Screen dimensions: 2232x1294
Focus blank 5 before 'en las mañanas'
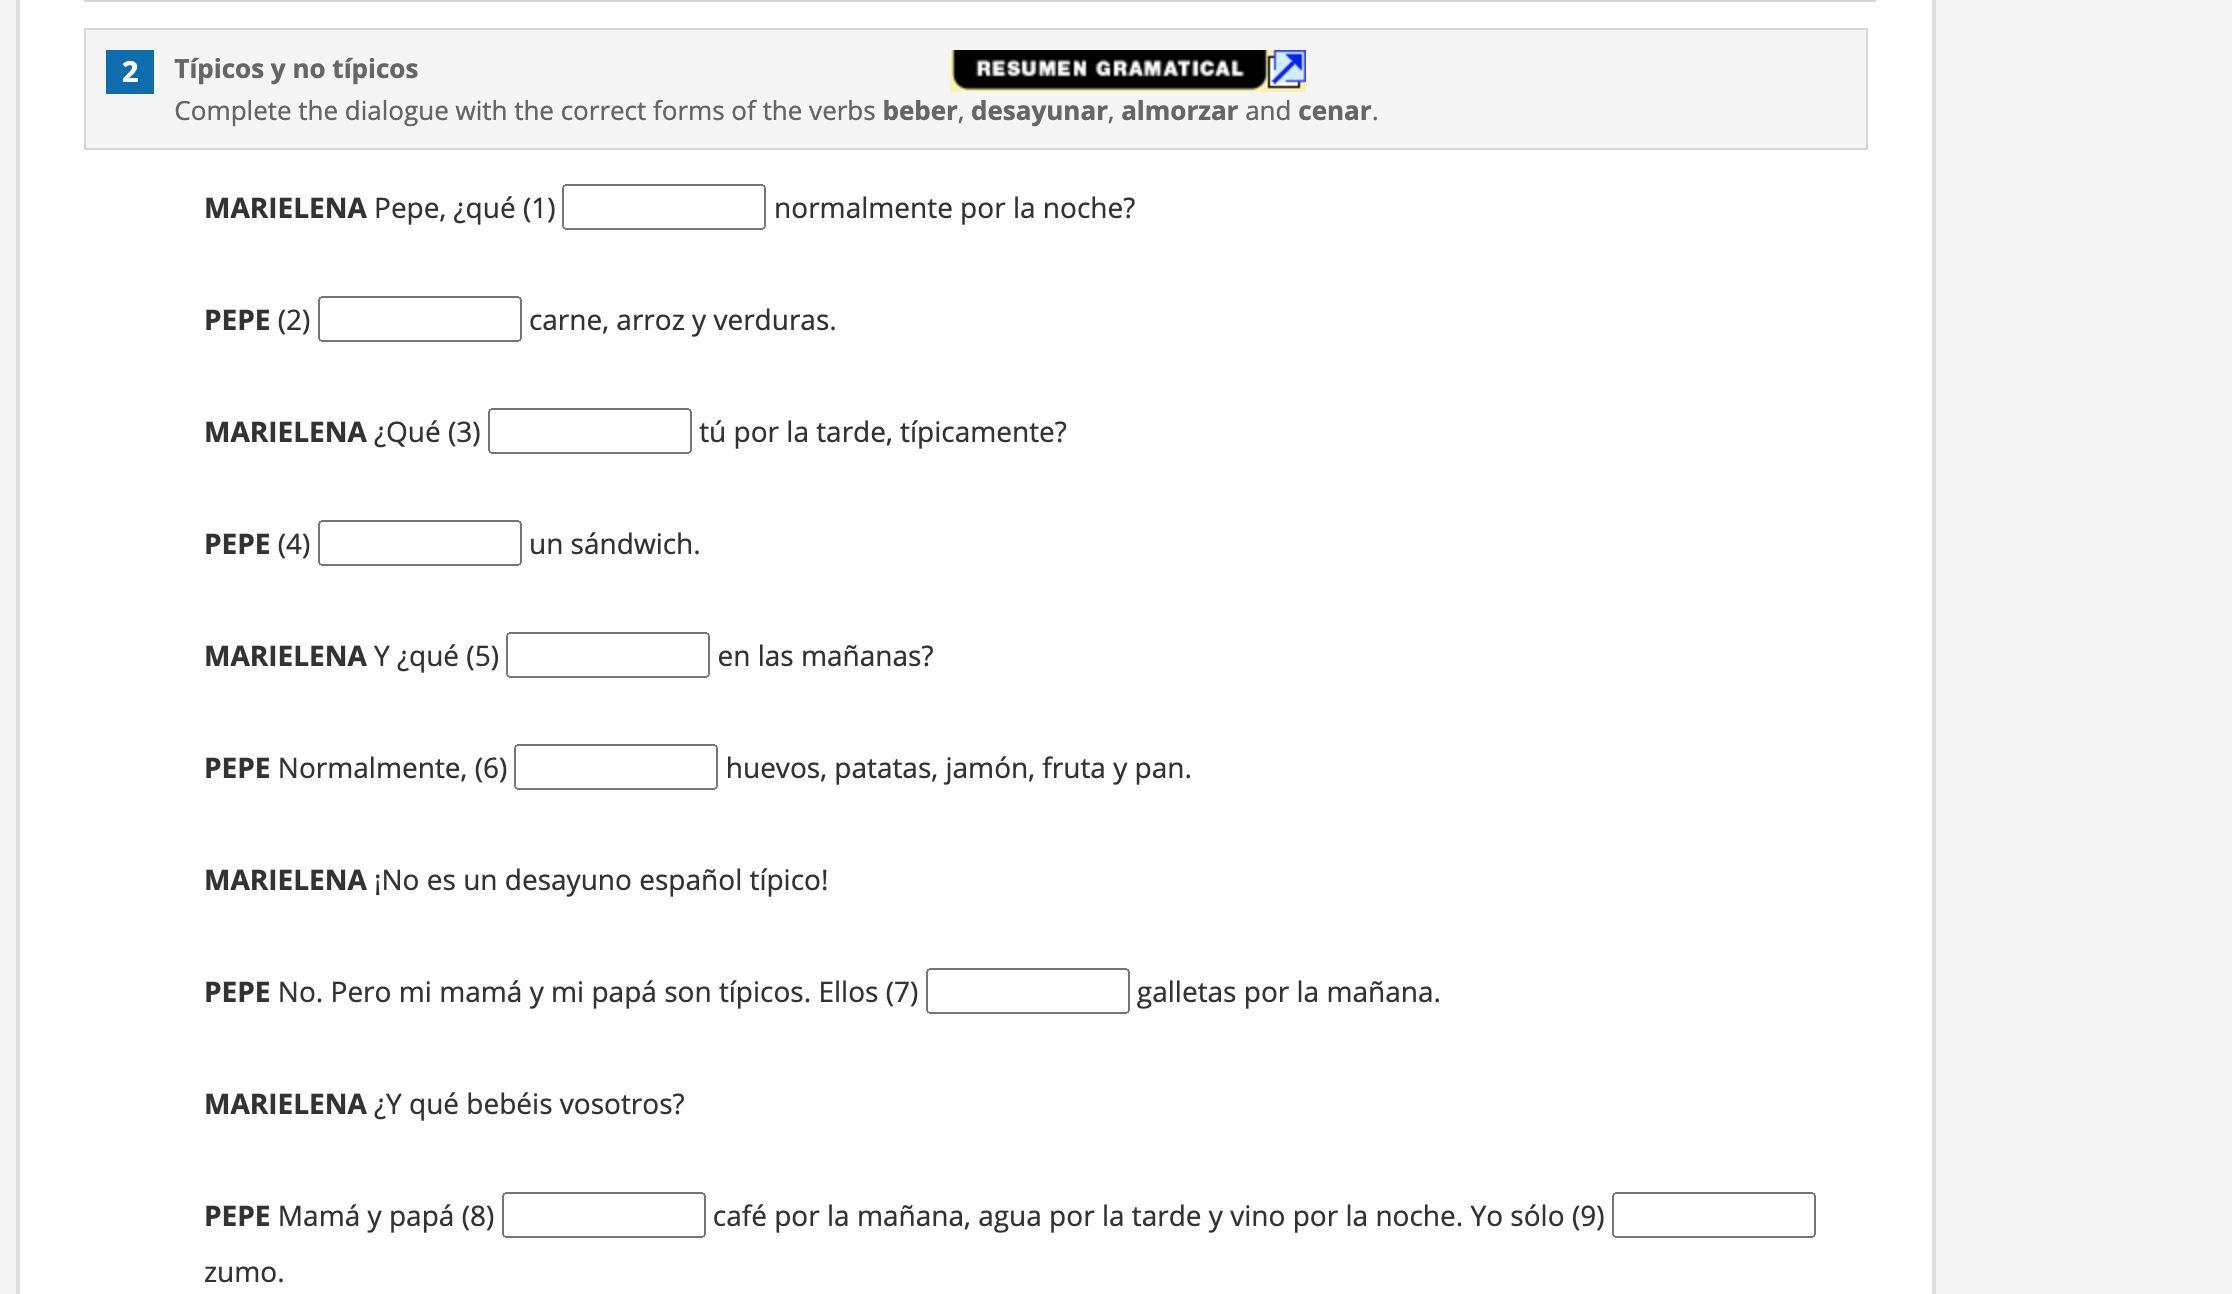[x=608, y=655]
